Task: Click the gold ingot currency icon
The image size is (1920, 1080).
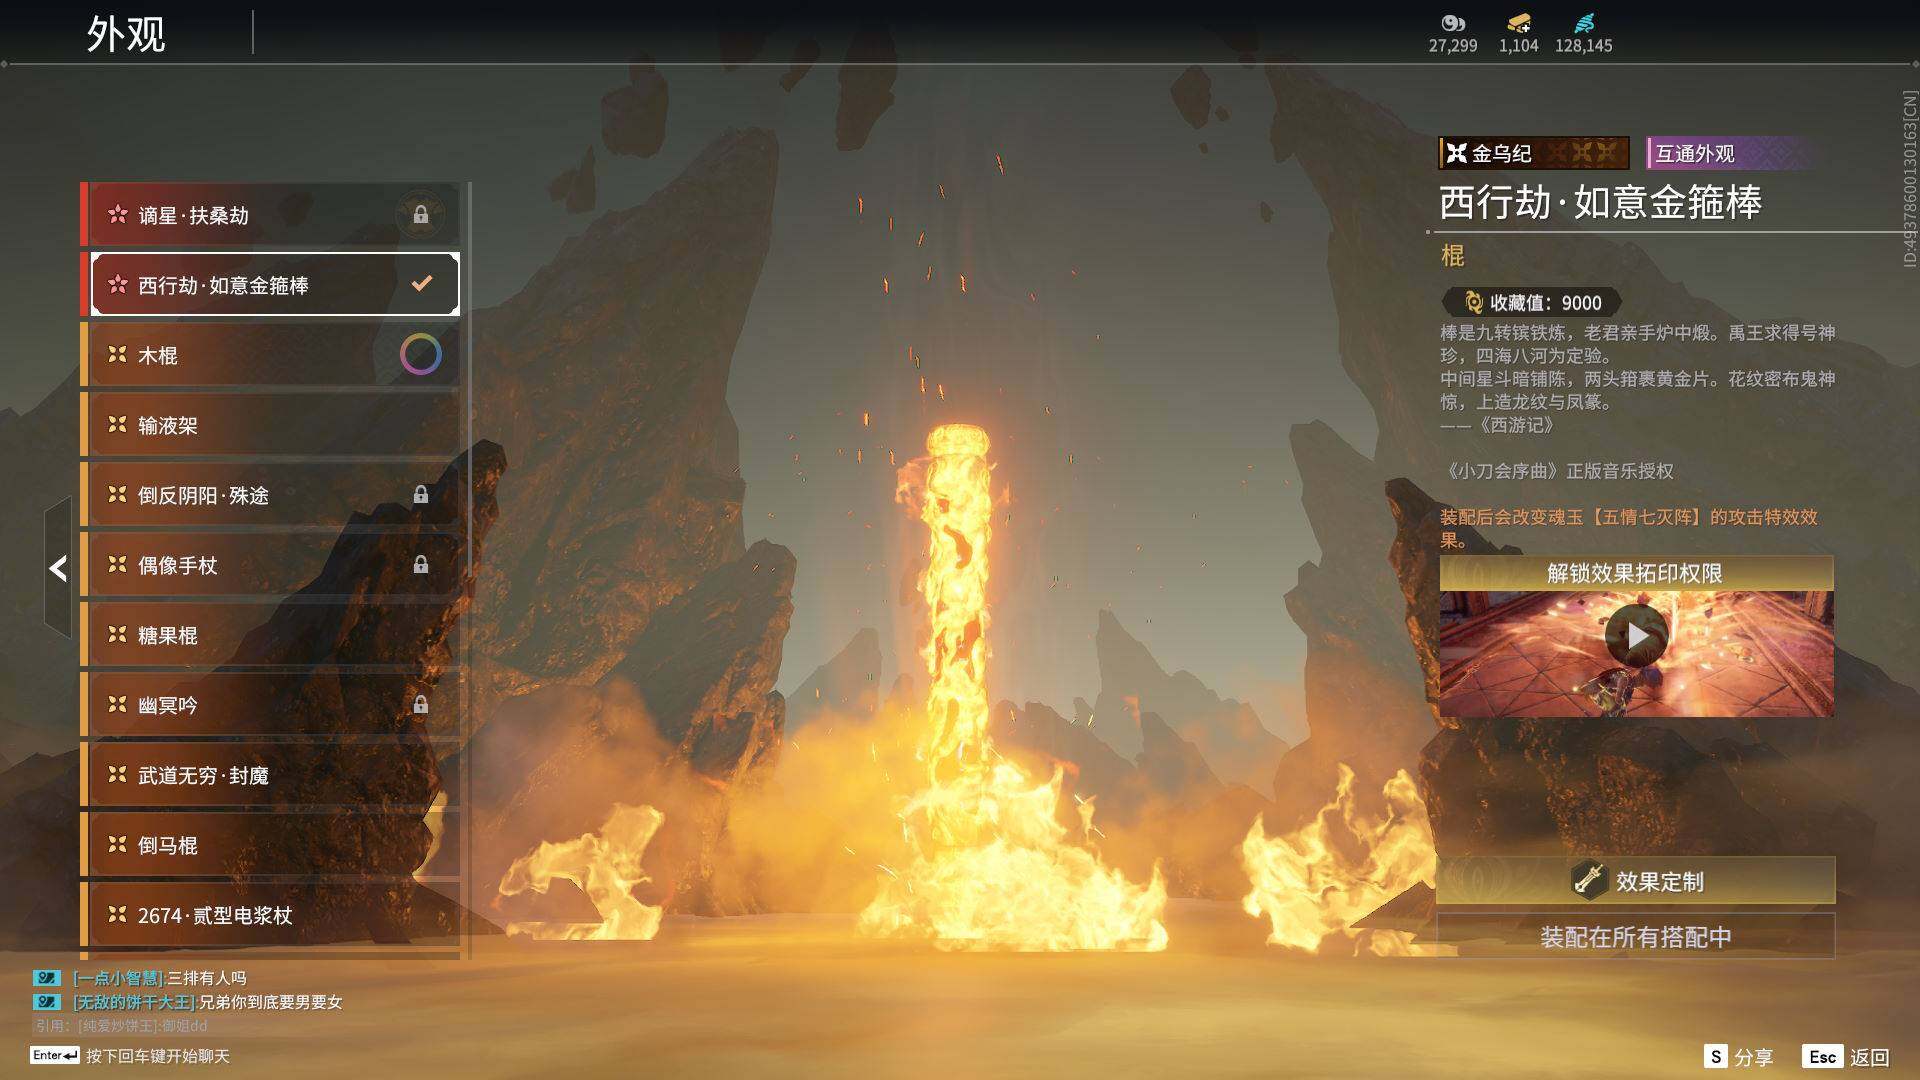Action: (x=1518, y=23)
